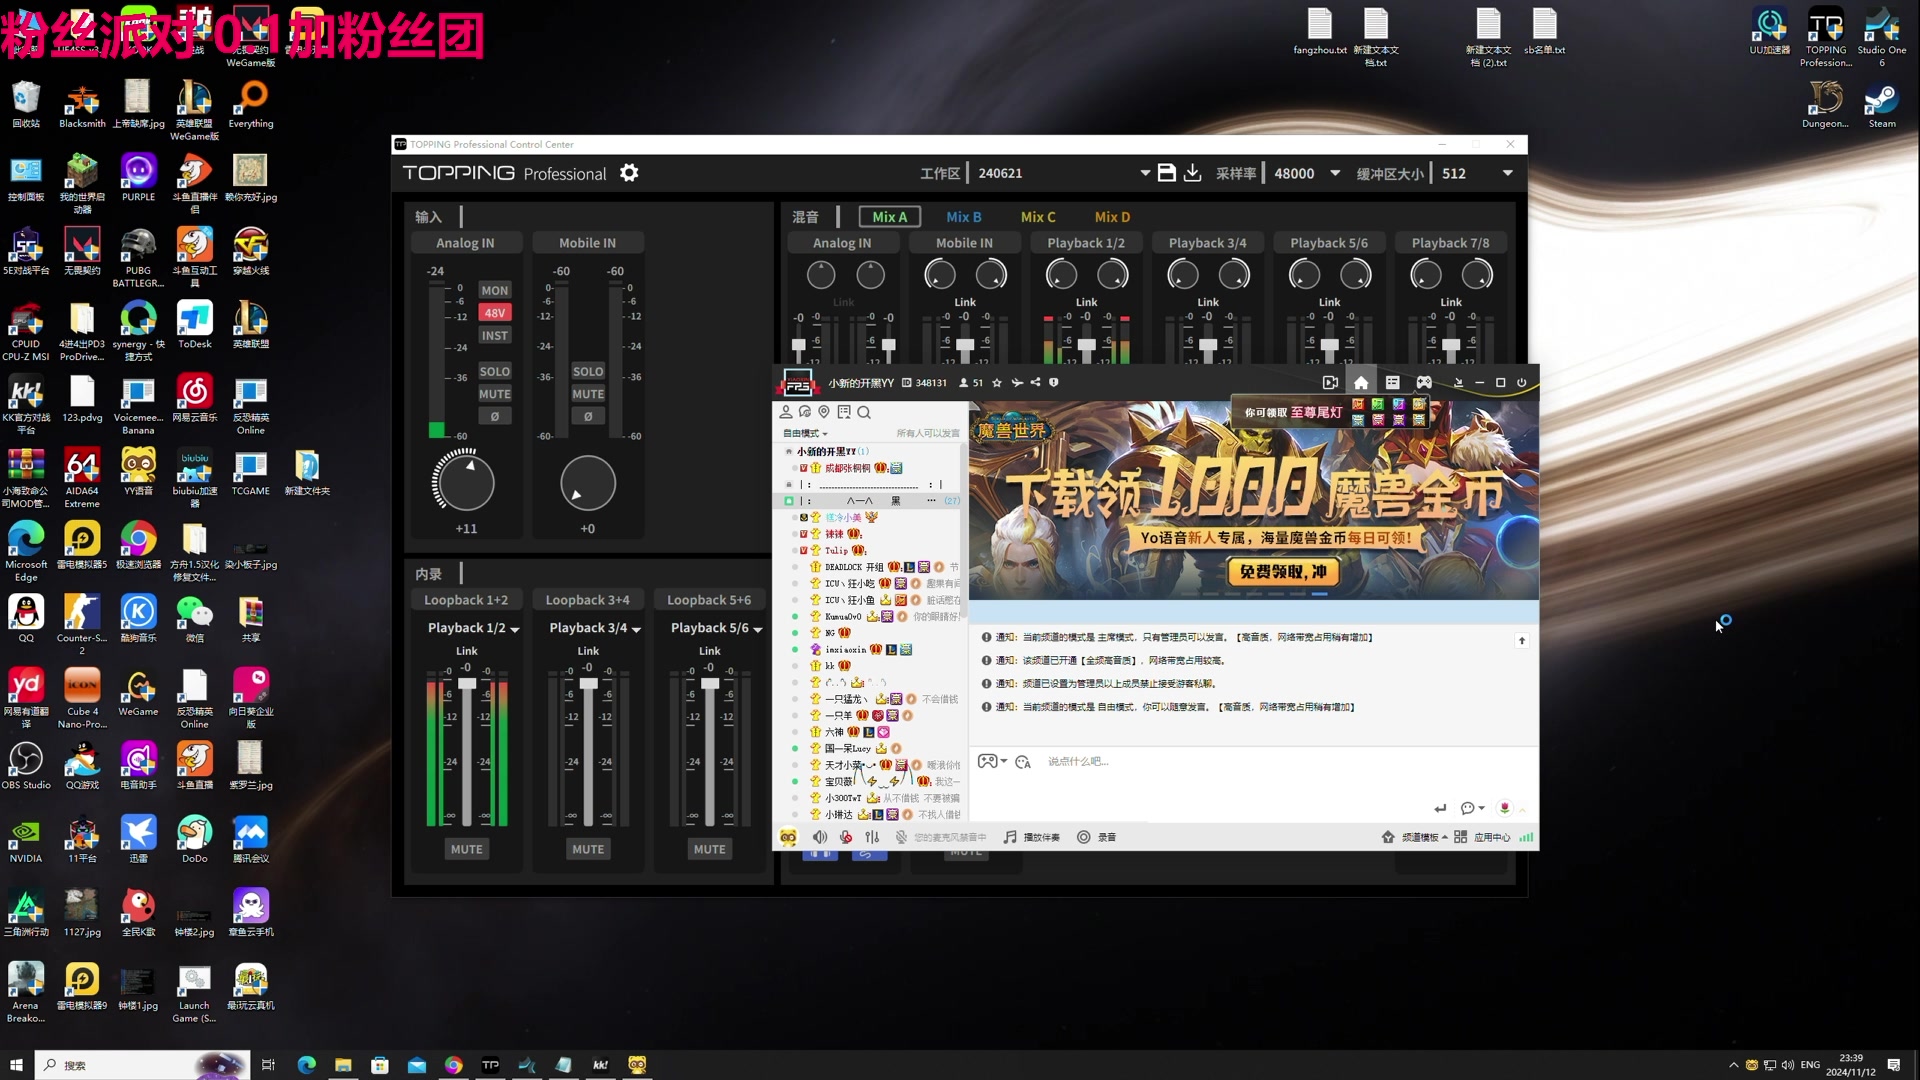Toggle MUTE on Loopback 3+4 channel
The height and width of the screenshot is (1080, 1920).
(x=587, y=848)
